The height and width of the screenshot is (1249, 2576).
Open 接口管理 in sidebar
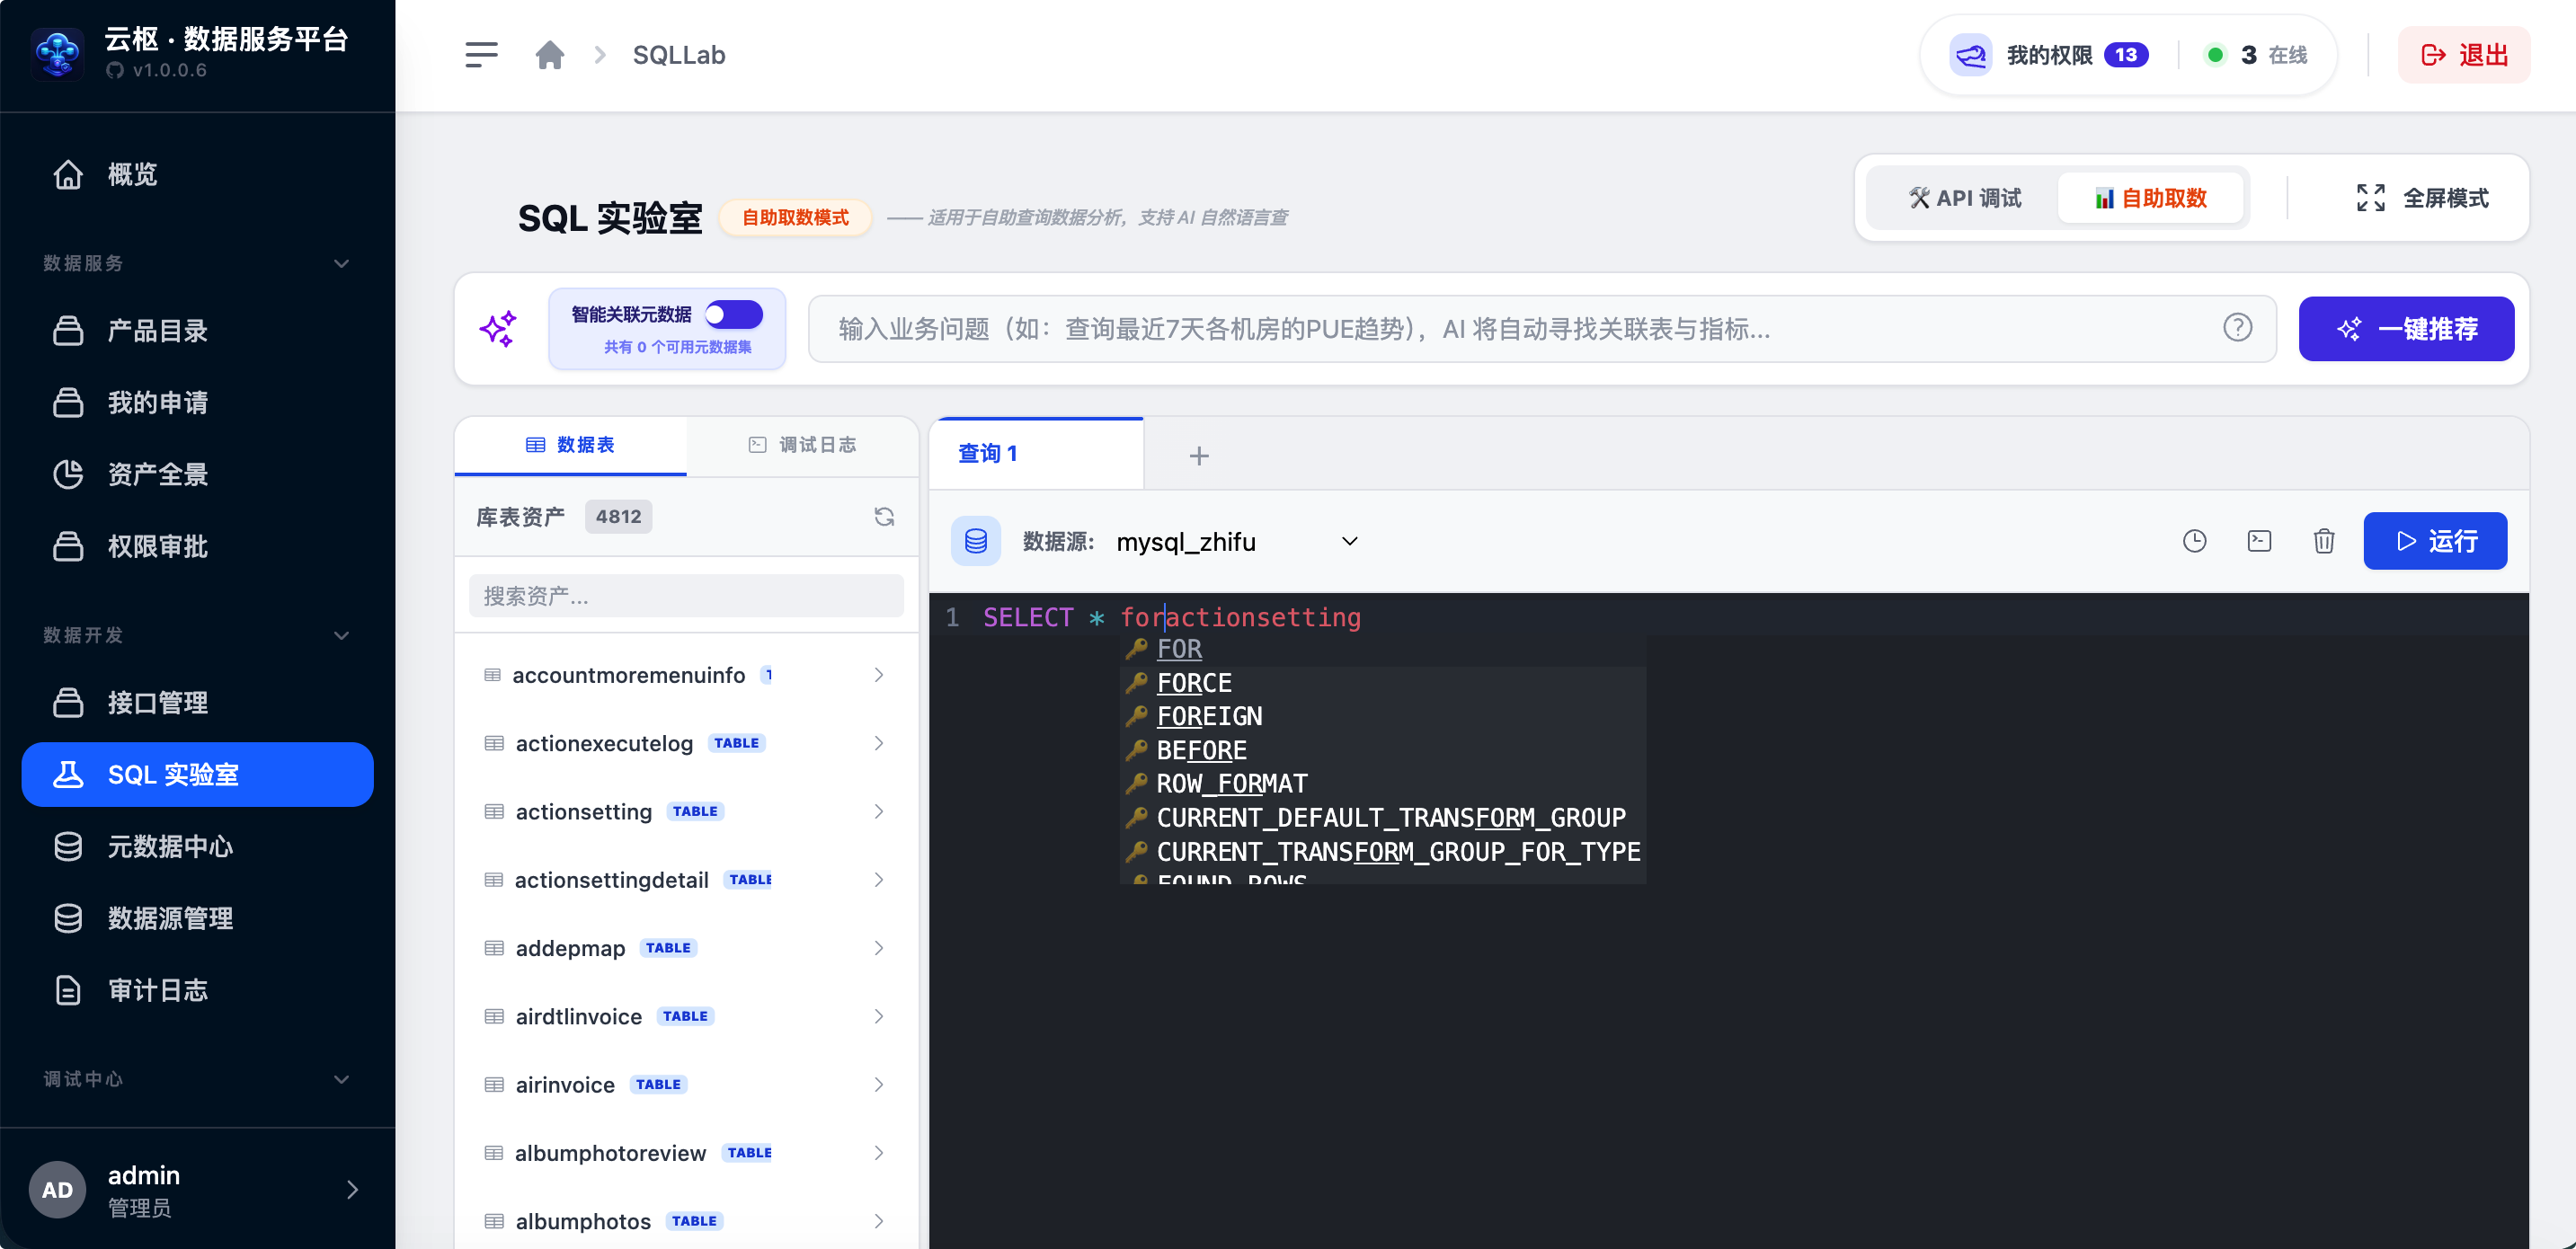(x=197, y=702)
